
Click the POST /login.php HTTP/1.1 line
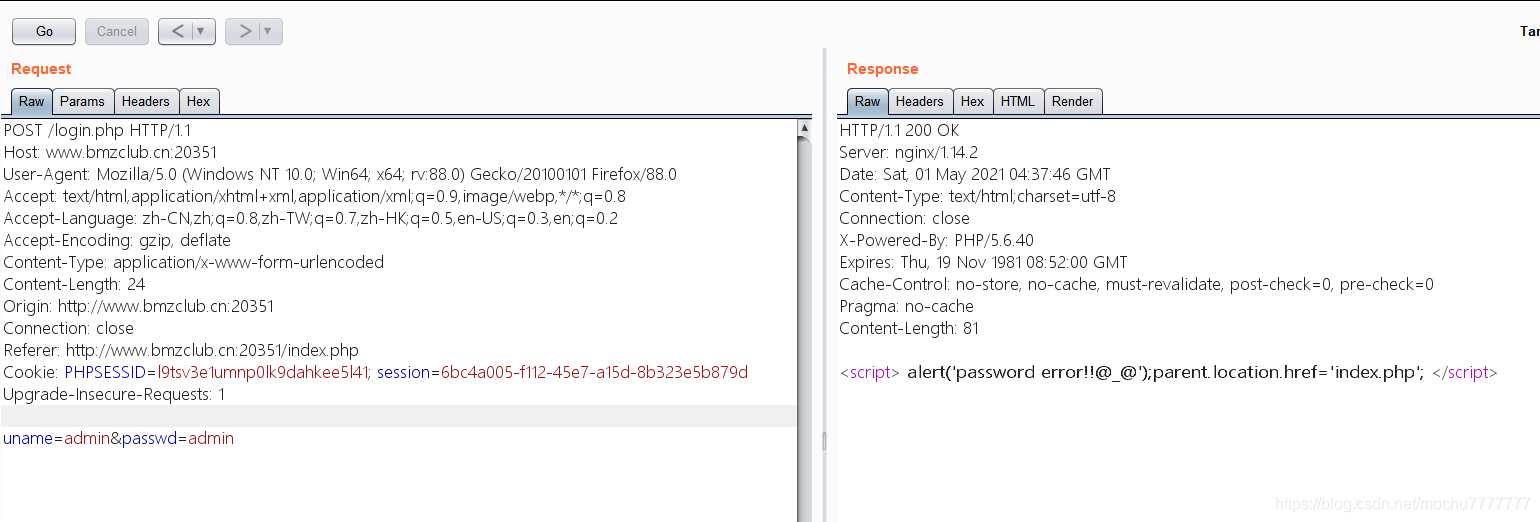[x=97, y=130]
